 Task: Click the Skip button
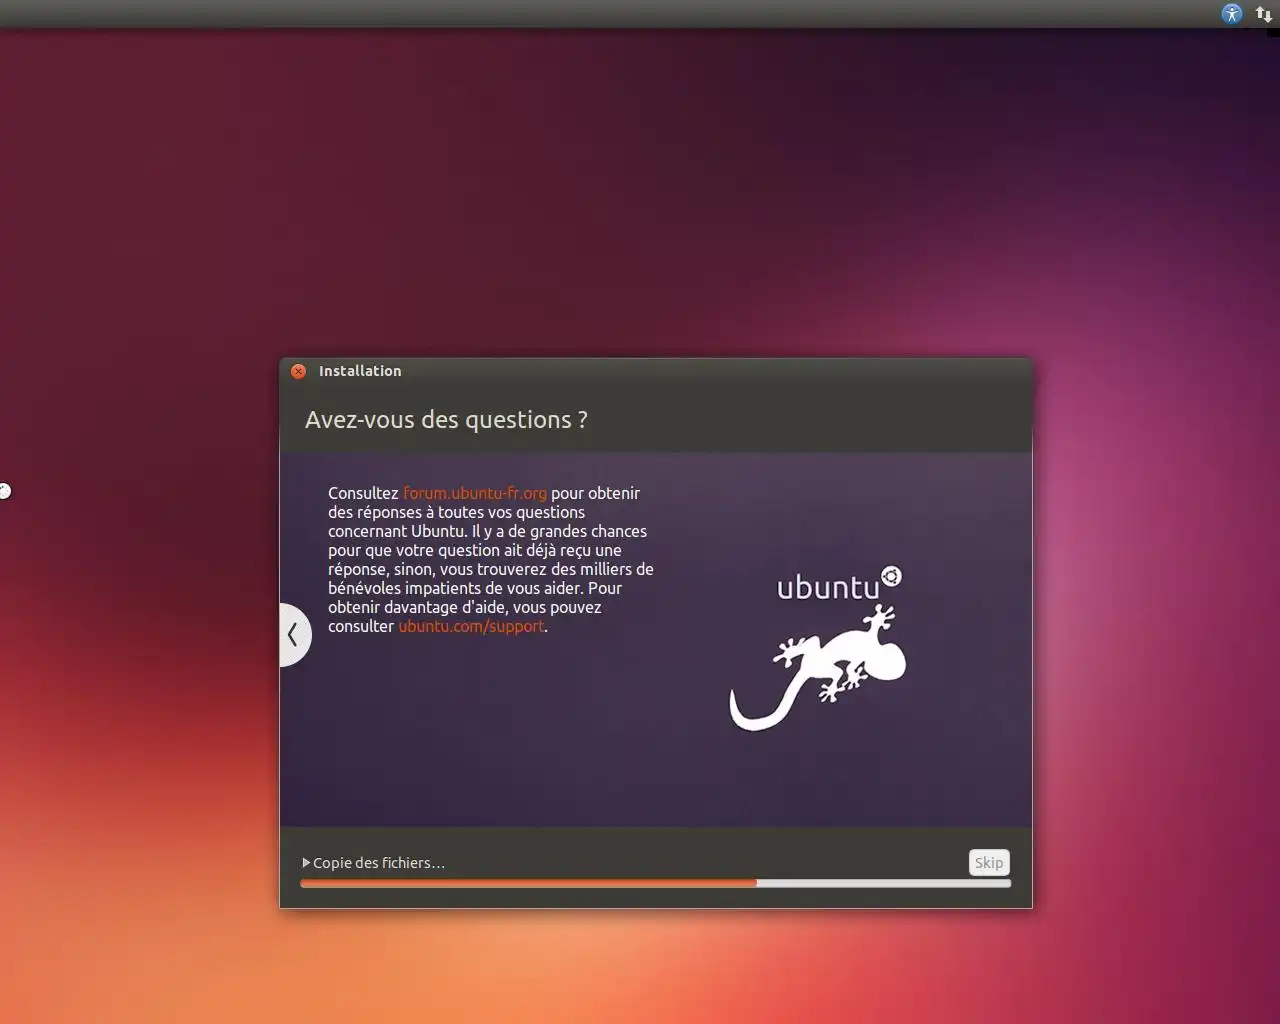coord(989,862)
